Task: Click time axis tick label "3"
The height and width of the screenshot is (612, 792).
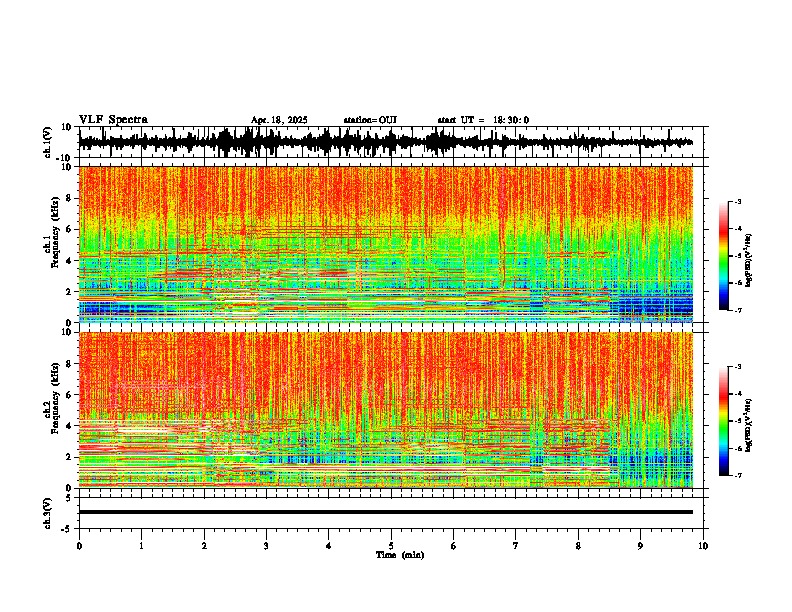Action: (x=266, y=546)
